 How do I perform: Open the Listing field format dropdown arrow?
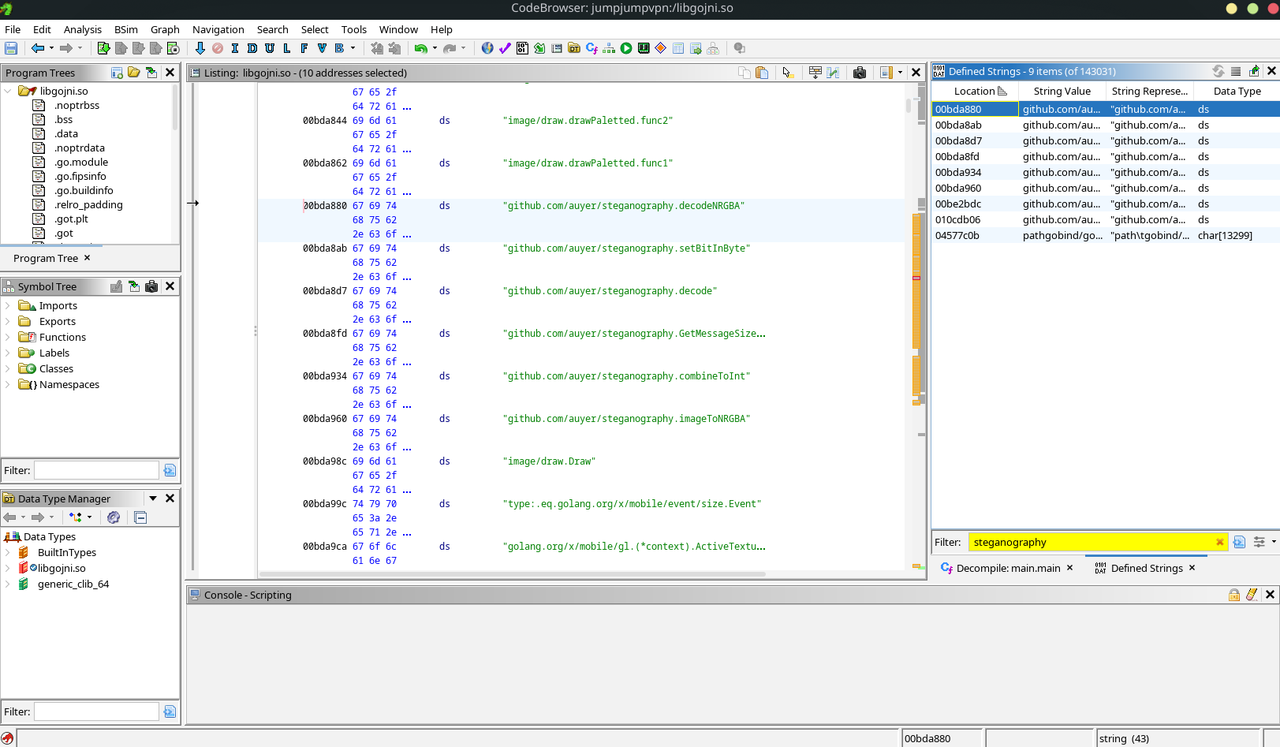[x=900, y=72]
